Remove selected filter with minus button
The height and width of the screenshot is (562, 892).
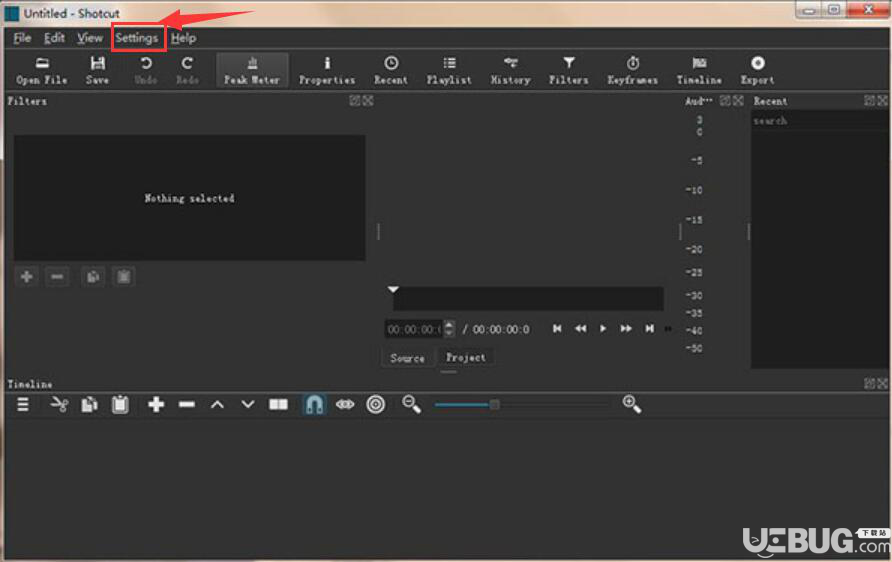tap(57, 277)
